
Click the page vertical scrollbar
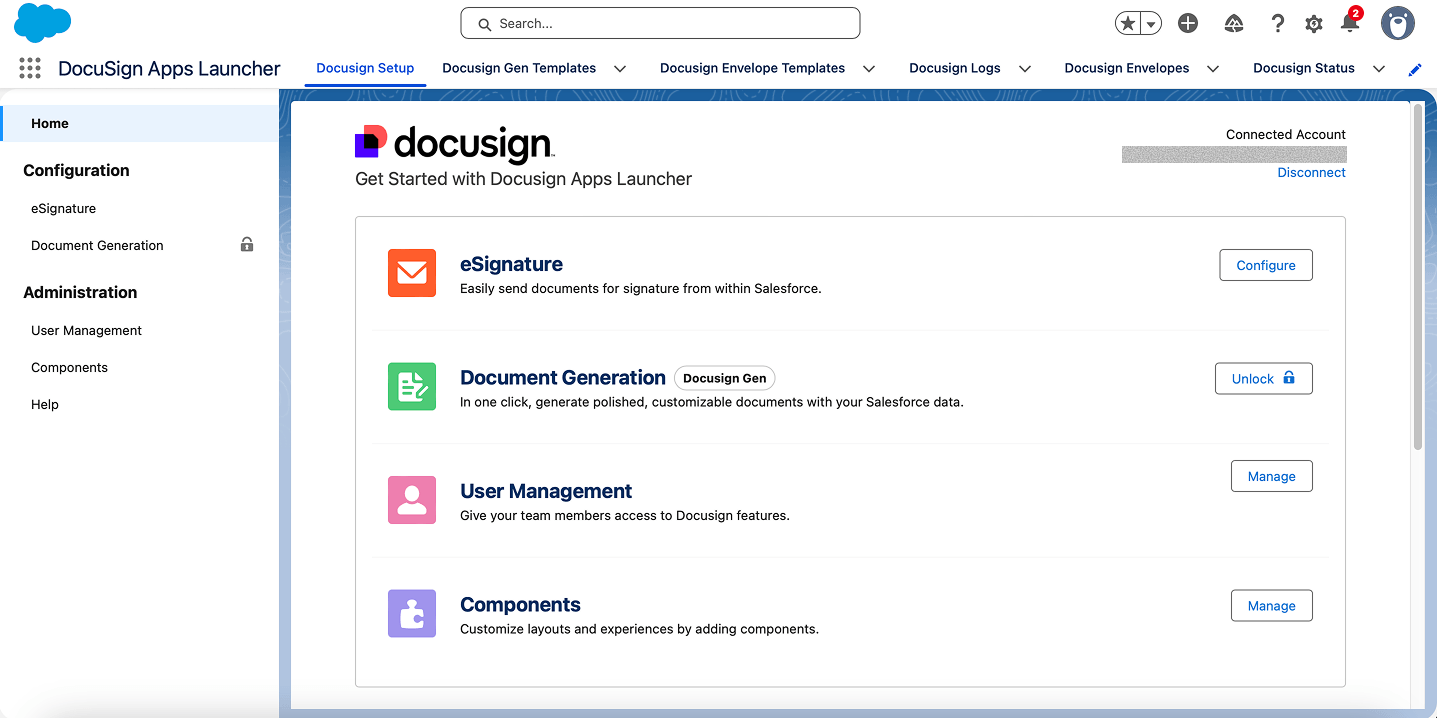(x=1417, y=275)
